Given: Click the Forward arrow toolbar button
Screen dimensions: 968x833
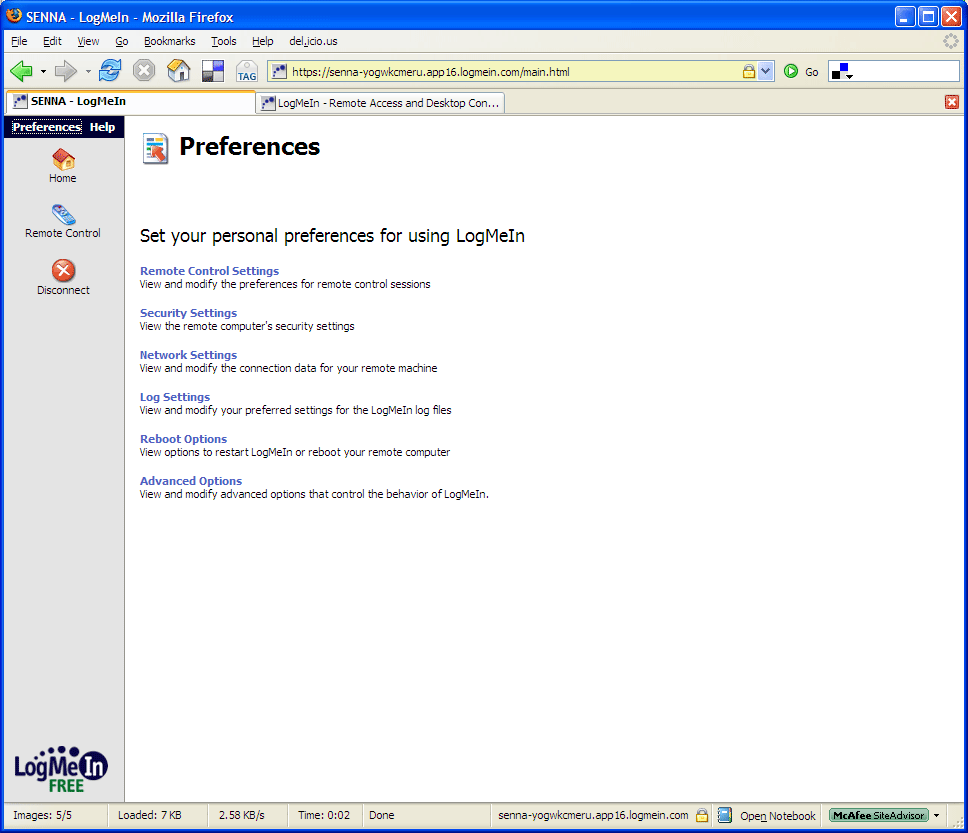Looking at the screenshot, I should coord(65,71).
